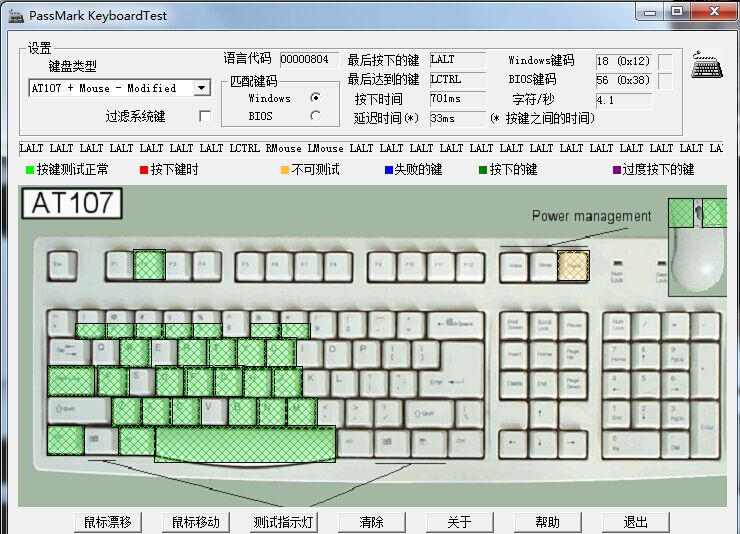
Task: Click the E key on the keyboard image
Action: point(163,352)
